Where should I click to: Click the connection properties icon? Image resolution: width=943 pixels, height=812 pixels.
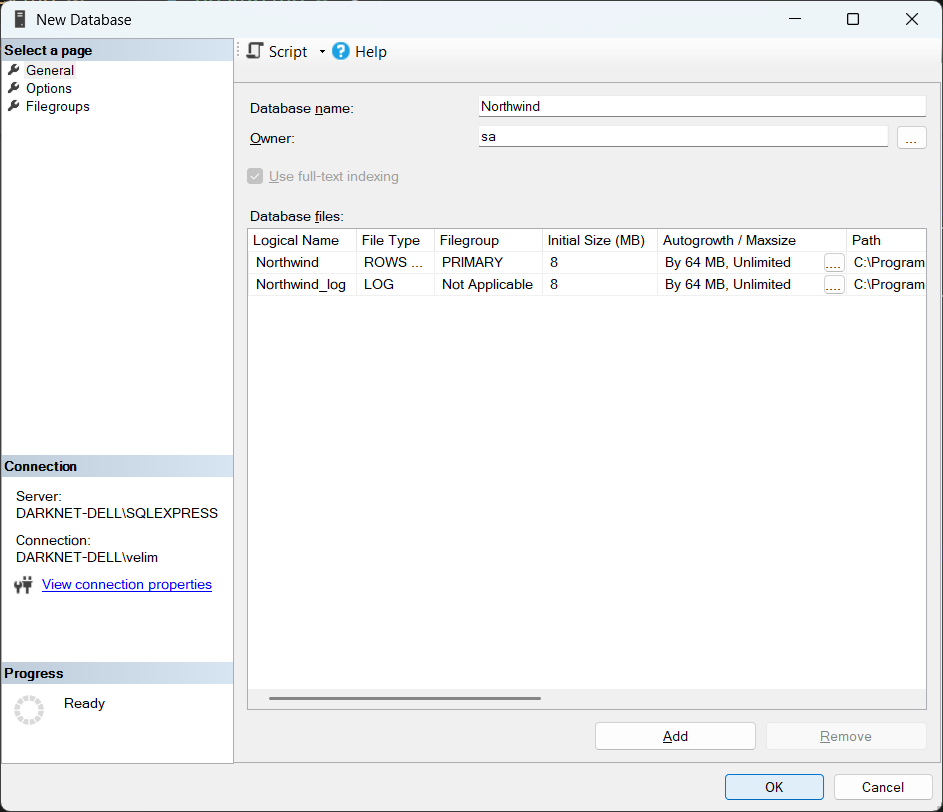click(x=24, y=585)
